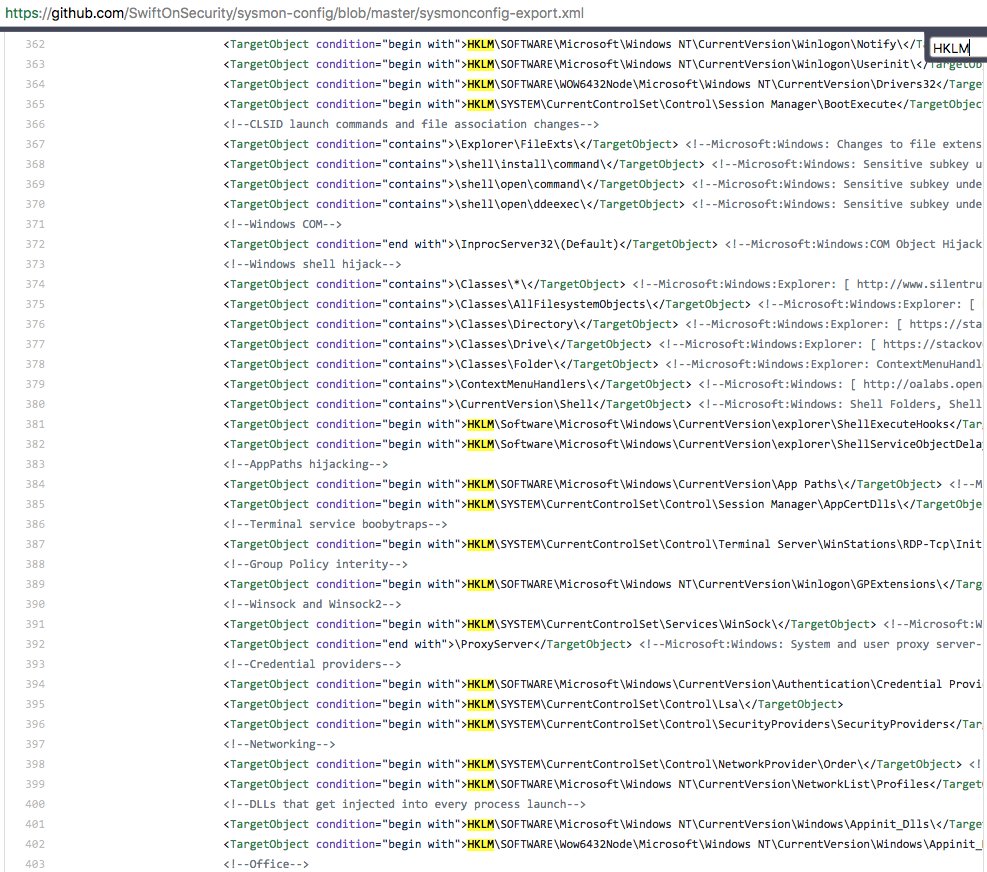The width and height of the screenshot is (987, 872).
Task: Click the Networking comment line
Action: (x=279, y=744)
